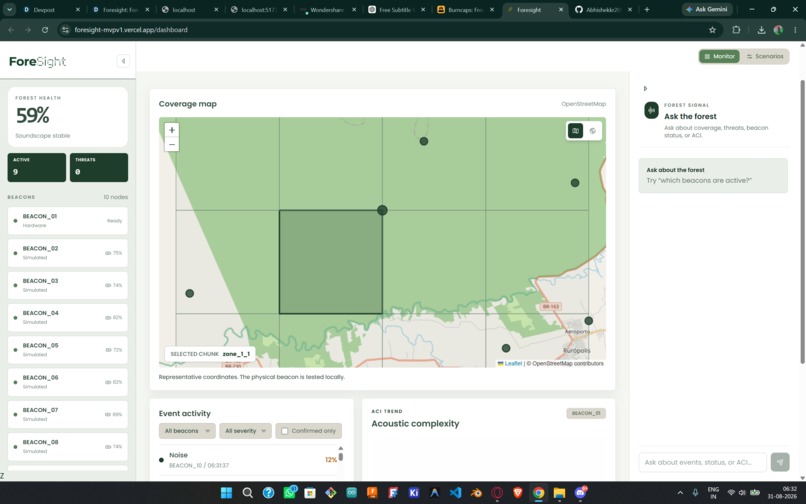Open Chrome extensions puzzle icon
Viewport: 806px width, 504px height.
click(736, 30)
